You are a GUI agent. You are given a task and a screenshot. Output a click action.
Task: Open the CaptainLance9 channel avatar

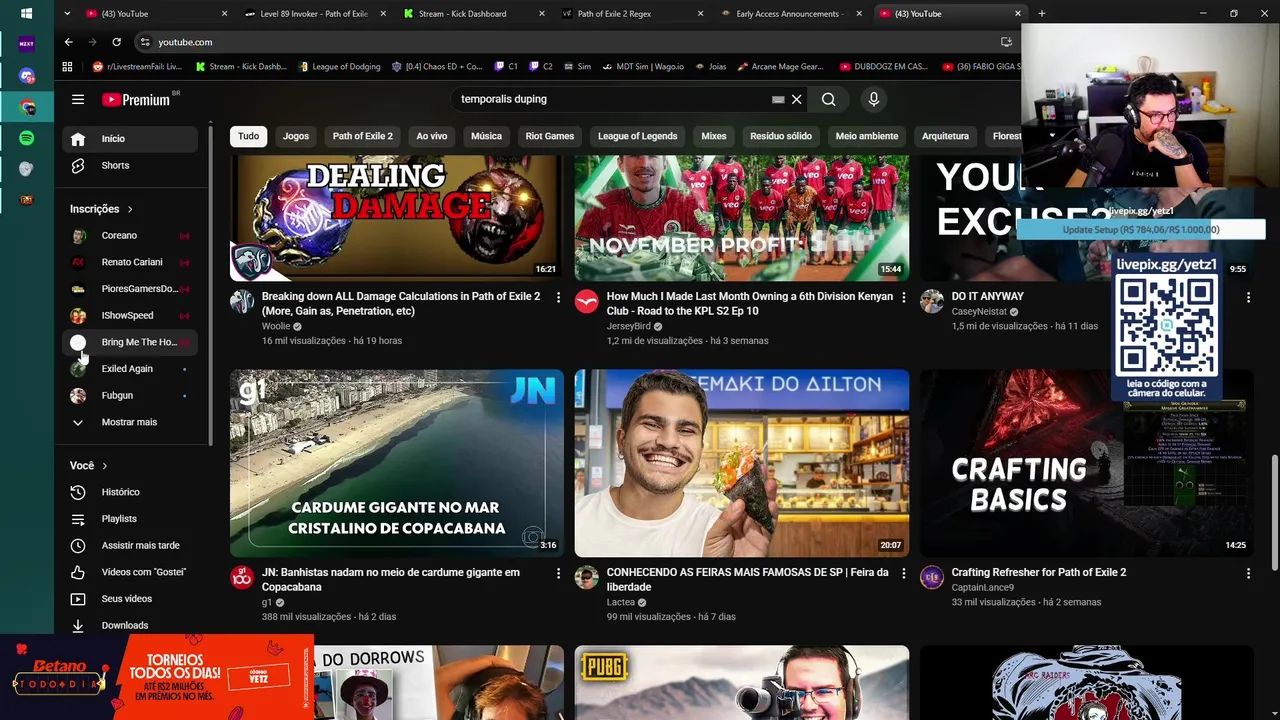932,577
